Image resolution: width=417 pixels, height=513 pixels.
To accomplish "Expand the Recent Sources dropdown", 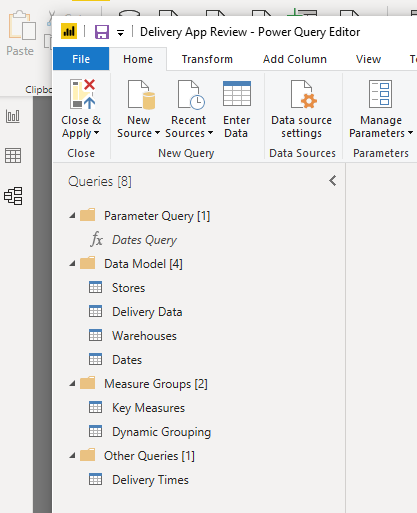I will tap(210, 133).
